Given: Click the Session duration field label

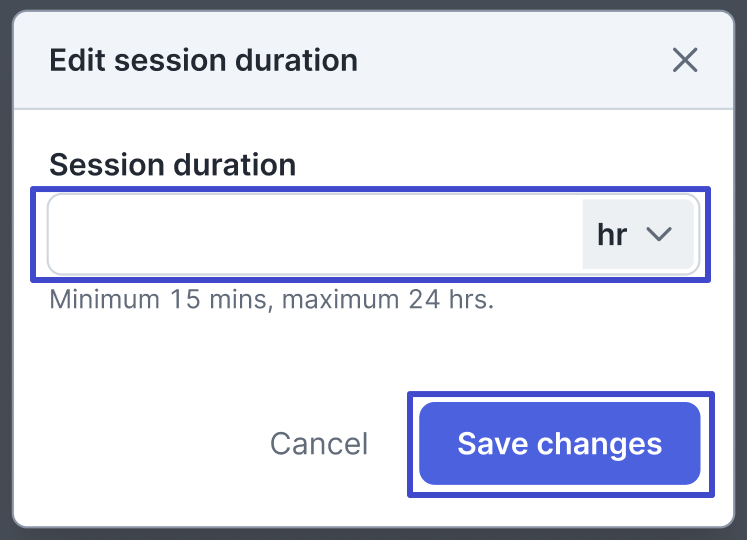Looking at the screenshot, I should (172, 164).
